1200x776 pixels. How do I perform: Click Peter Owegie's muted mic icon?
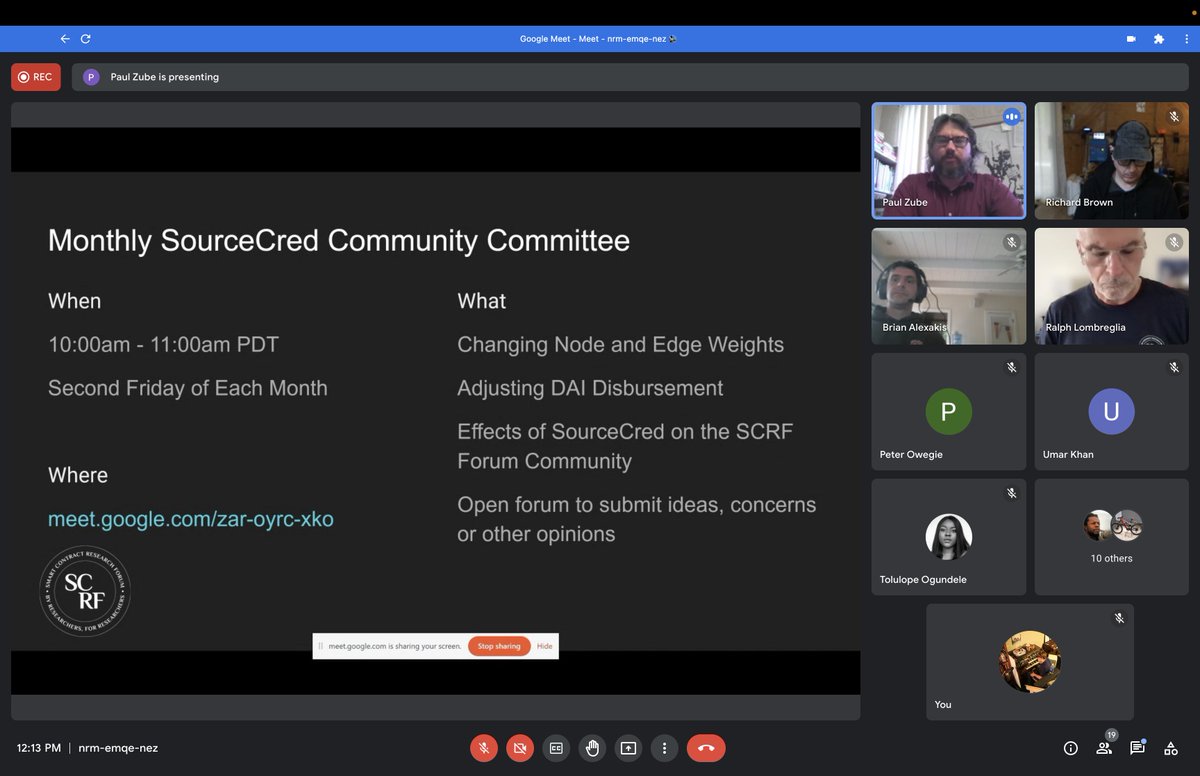(1011, 368)
